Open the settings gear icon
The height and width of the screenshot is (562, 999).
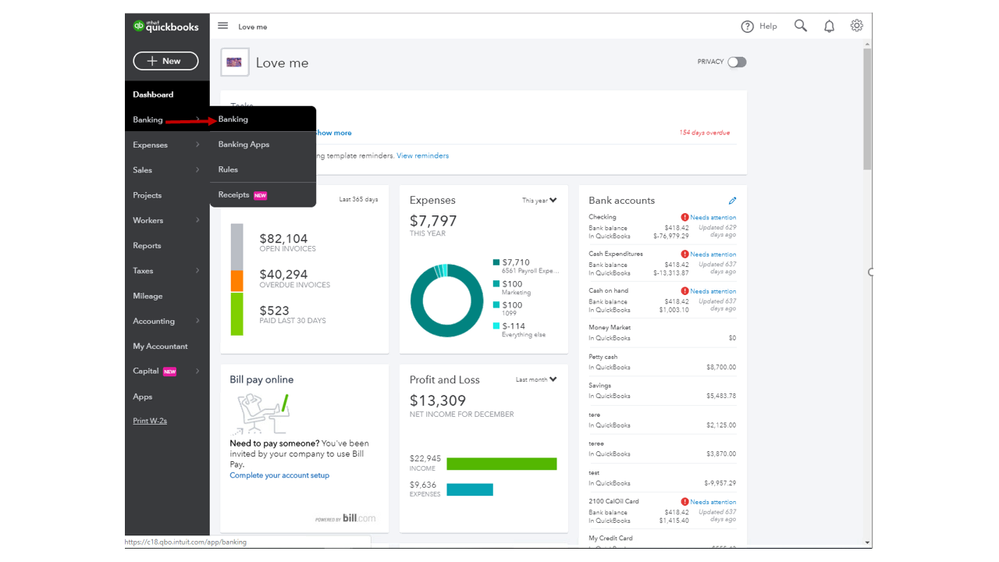(856, 25)
